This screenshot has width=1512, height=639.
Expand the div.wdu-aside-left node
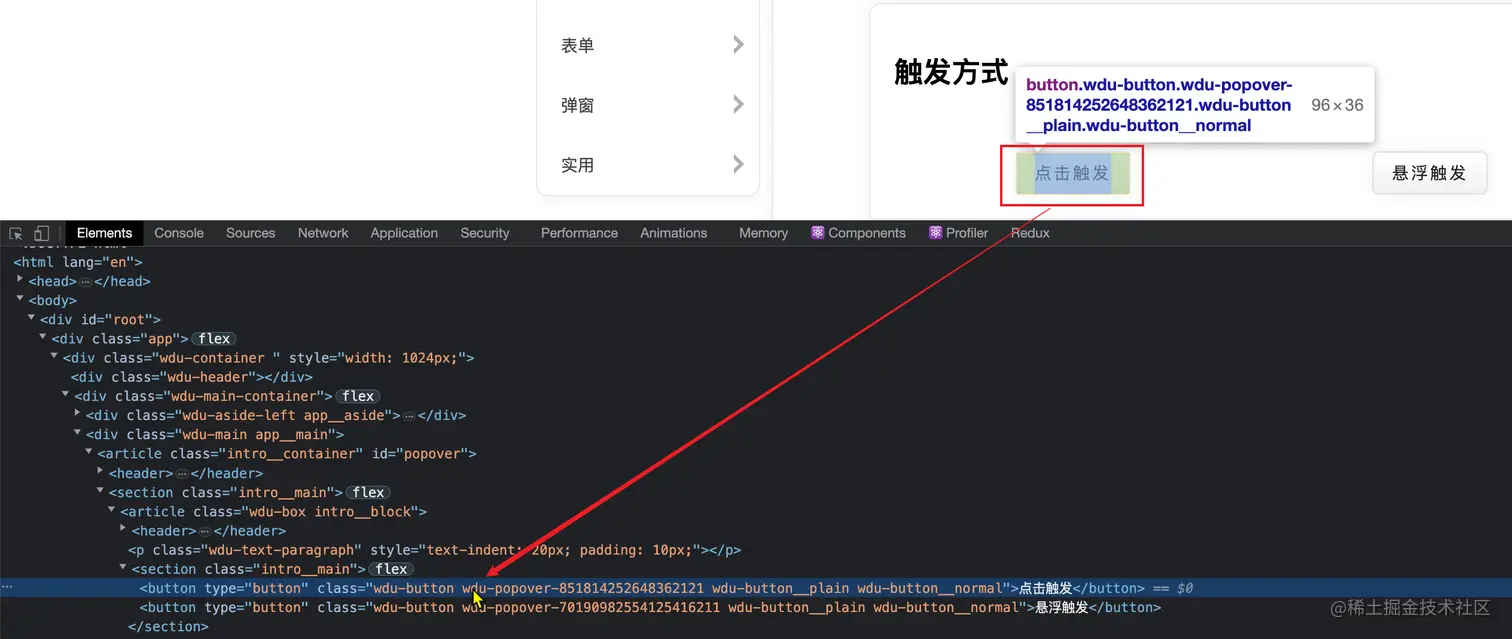point(77,415)
